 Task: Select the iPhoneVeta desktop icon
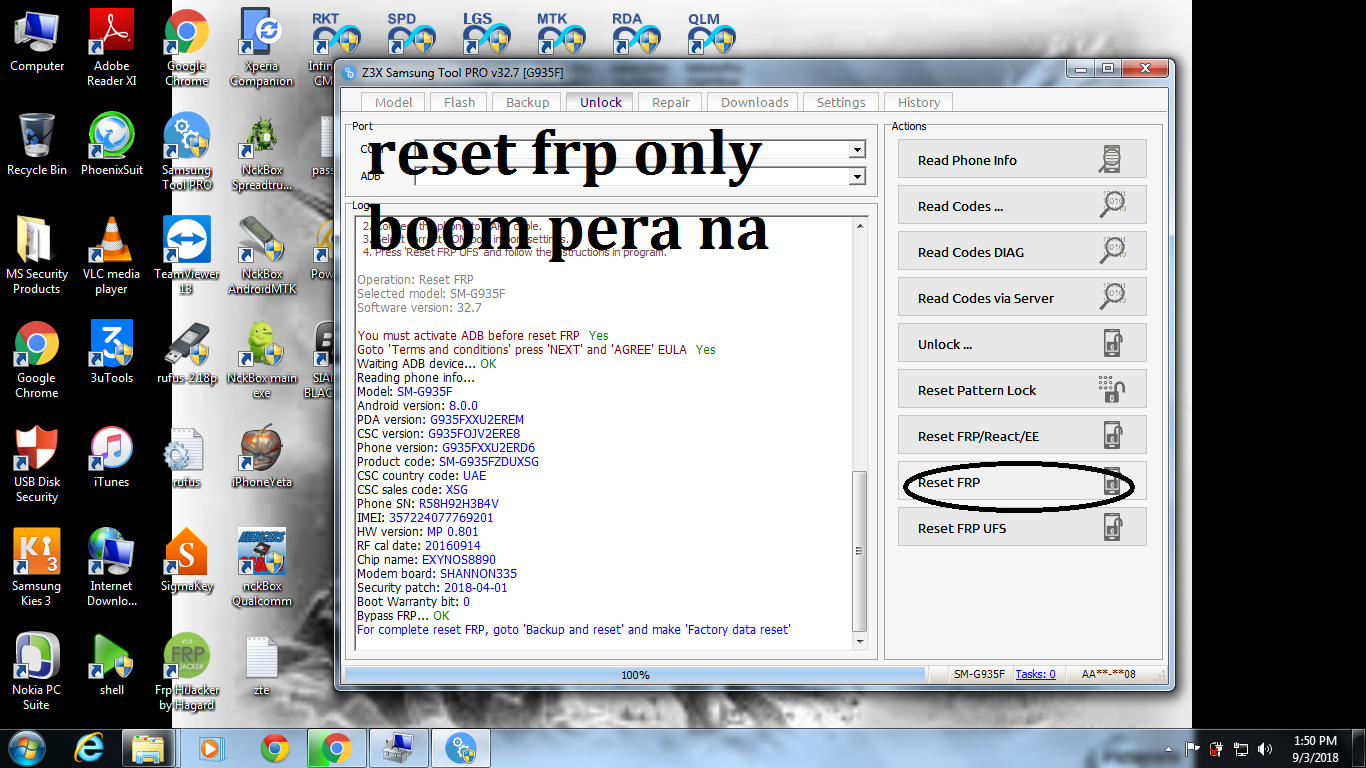click(262, 457)
